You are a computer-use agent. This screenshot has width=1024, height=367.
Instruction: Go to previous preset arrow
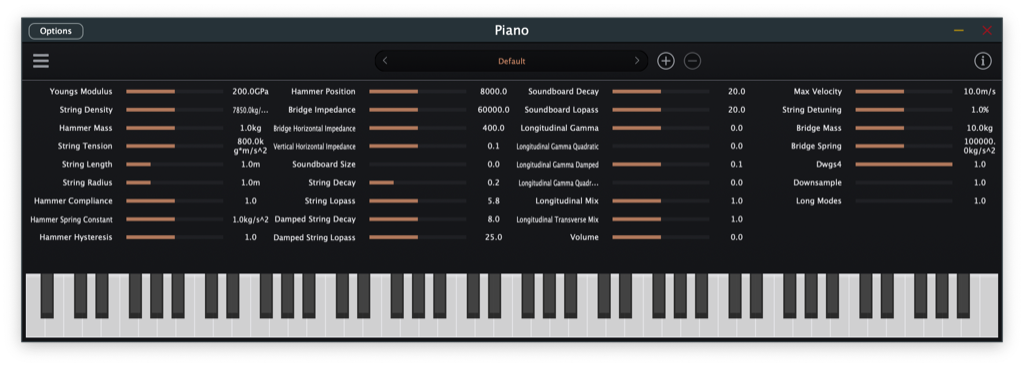(385, 61)
